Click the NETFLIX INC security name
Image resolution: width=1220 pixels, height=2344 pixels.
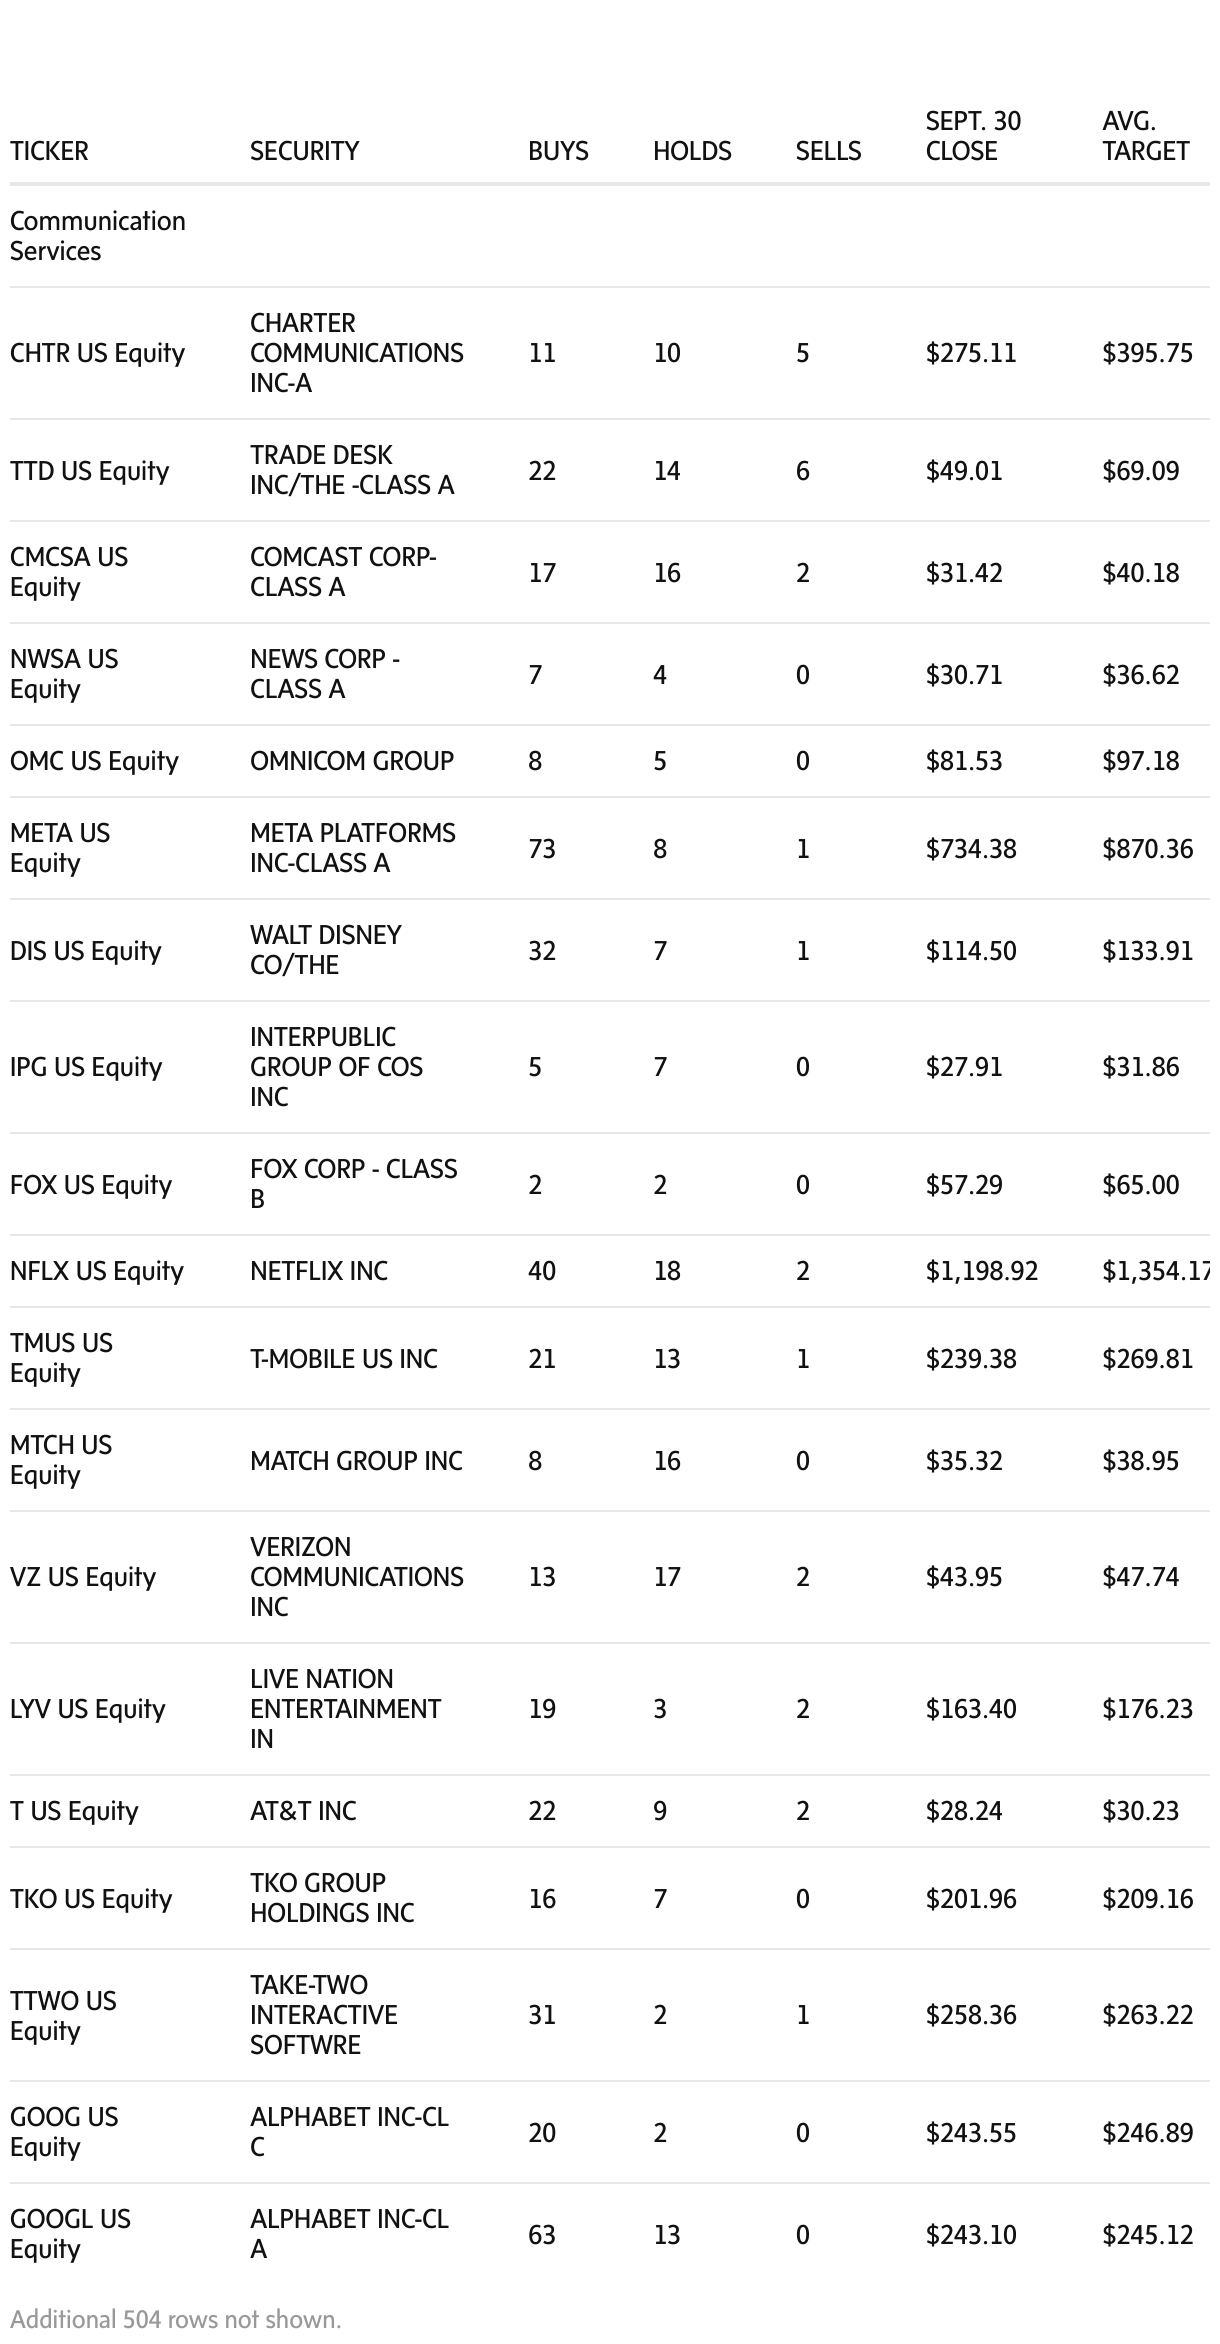[319, 1271]
